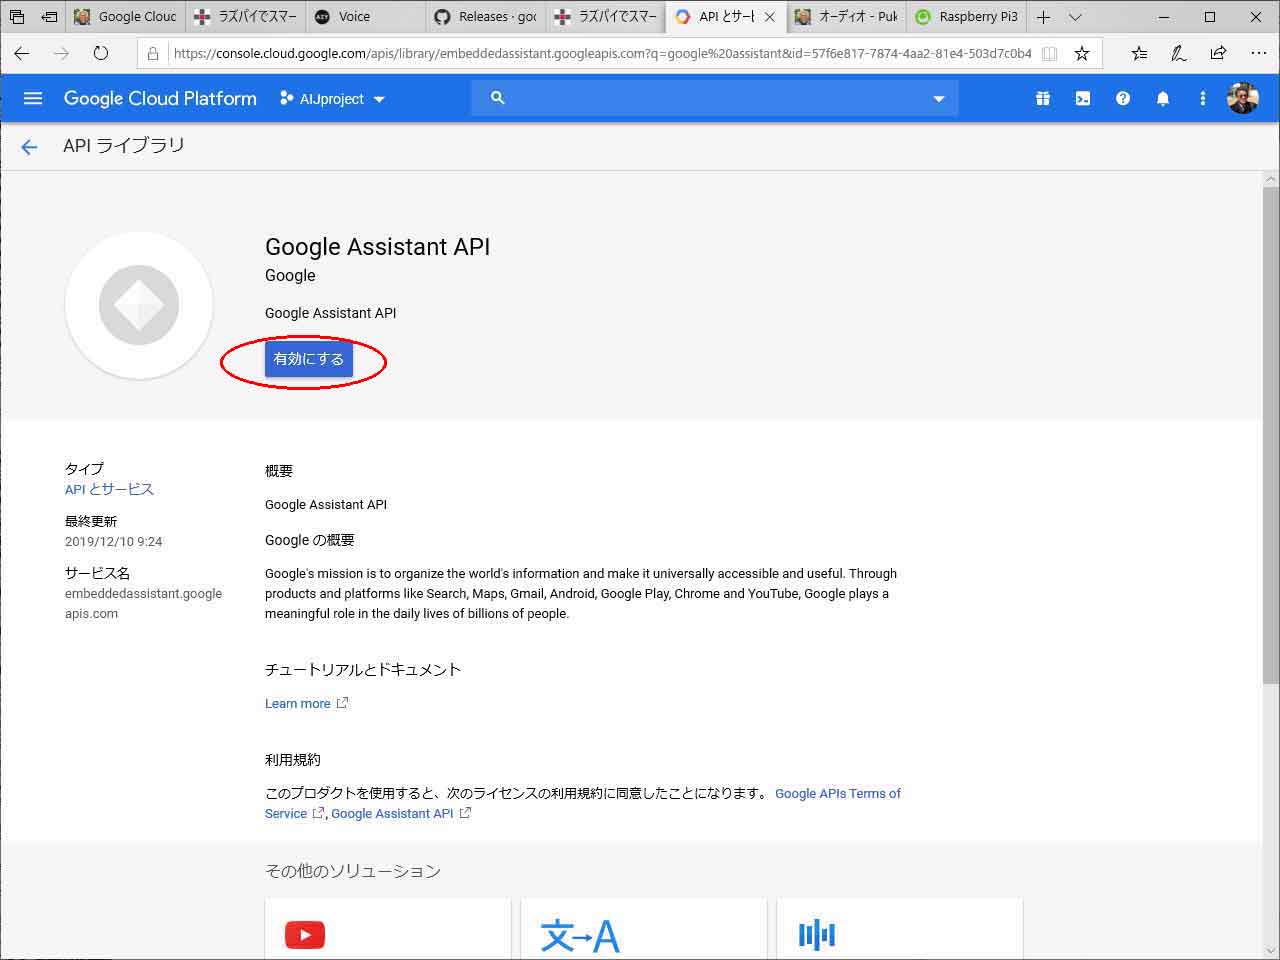Toggle reading view icon in address bar

tap(1050, 54)
